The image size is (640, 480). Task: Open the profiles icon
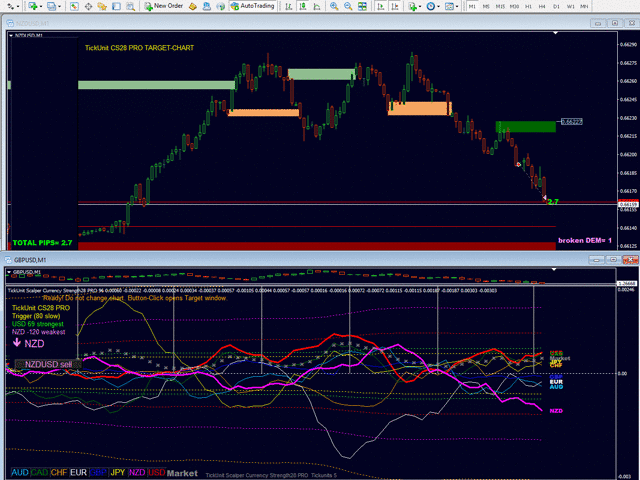(51, 6)
